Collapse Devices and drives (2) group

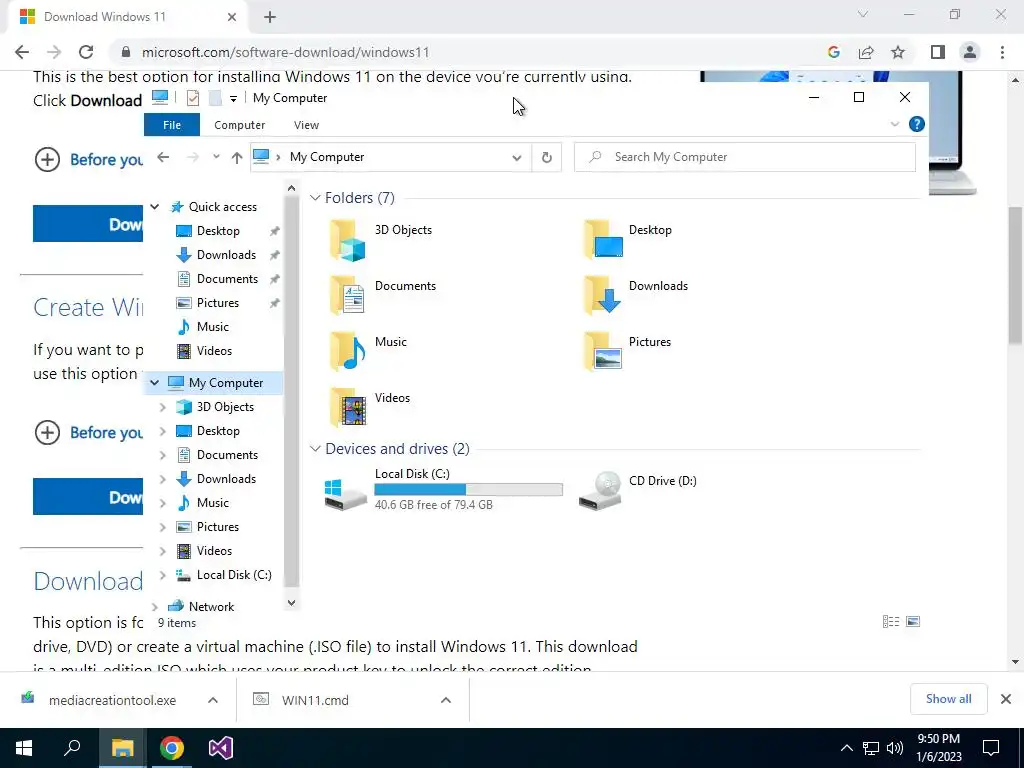(315, 449)
